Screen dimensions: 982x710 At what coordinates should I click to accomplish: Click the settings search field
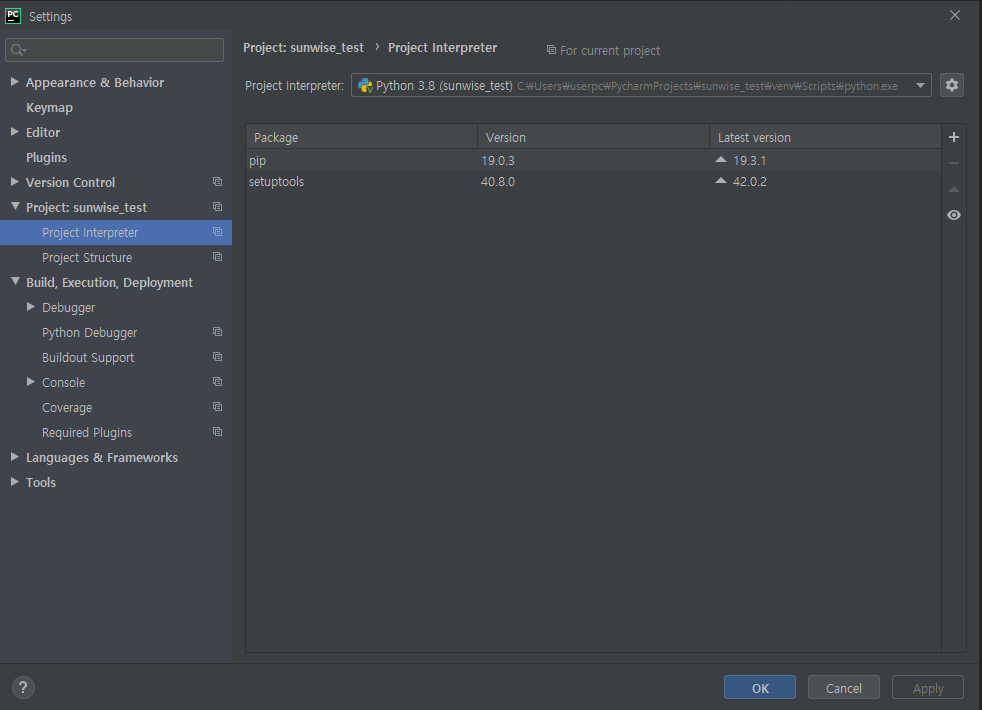[x=115, y=50]
